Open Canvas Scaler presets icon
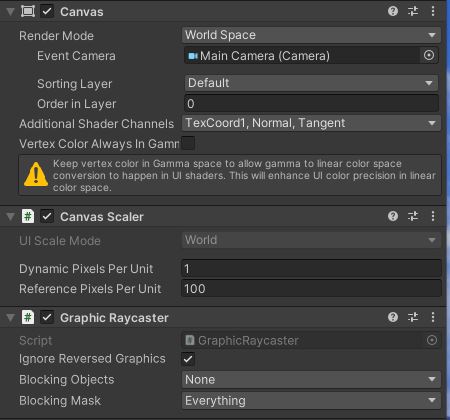The width and height of the screenshot is (450, 420). tap(413, 216)
